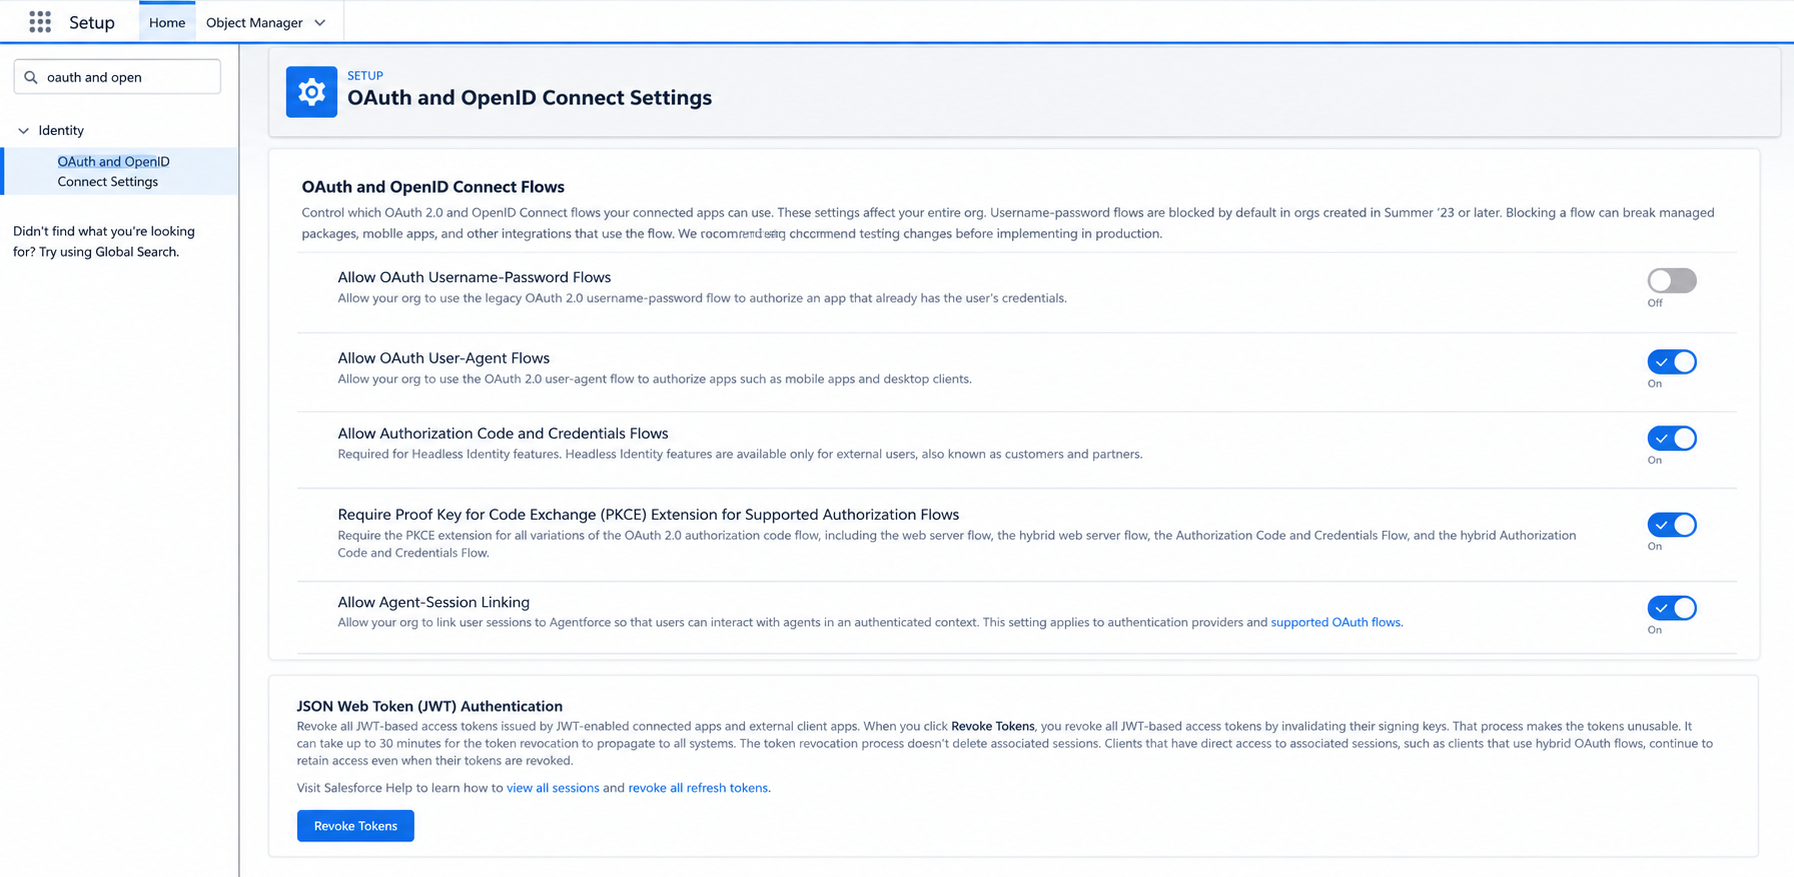The height and width of the screenshot is (877, 1794).
Task: Click the Setup gear icon in page header
Action: 311,92
